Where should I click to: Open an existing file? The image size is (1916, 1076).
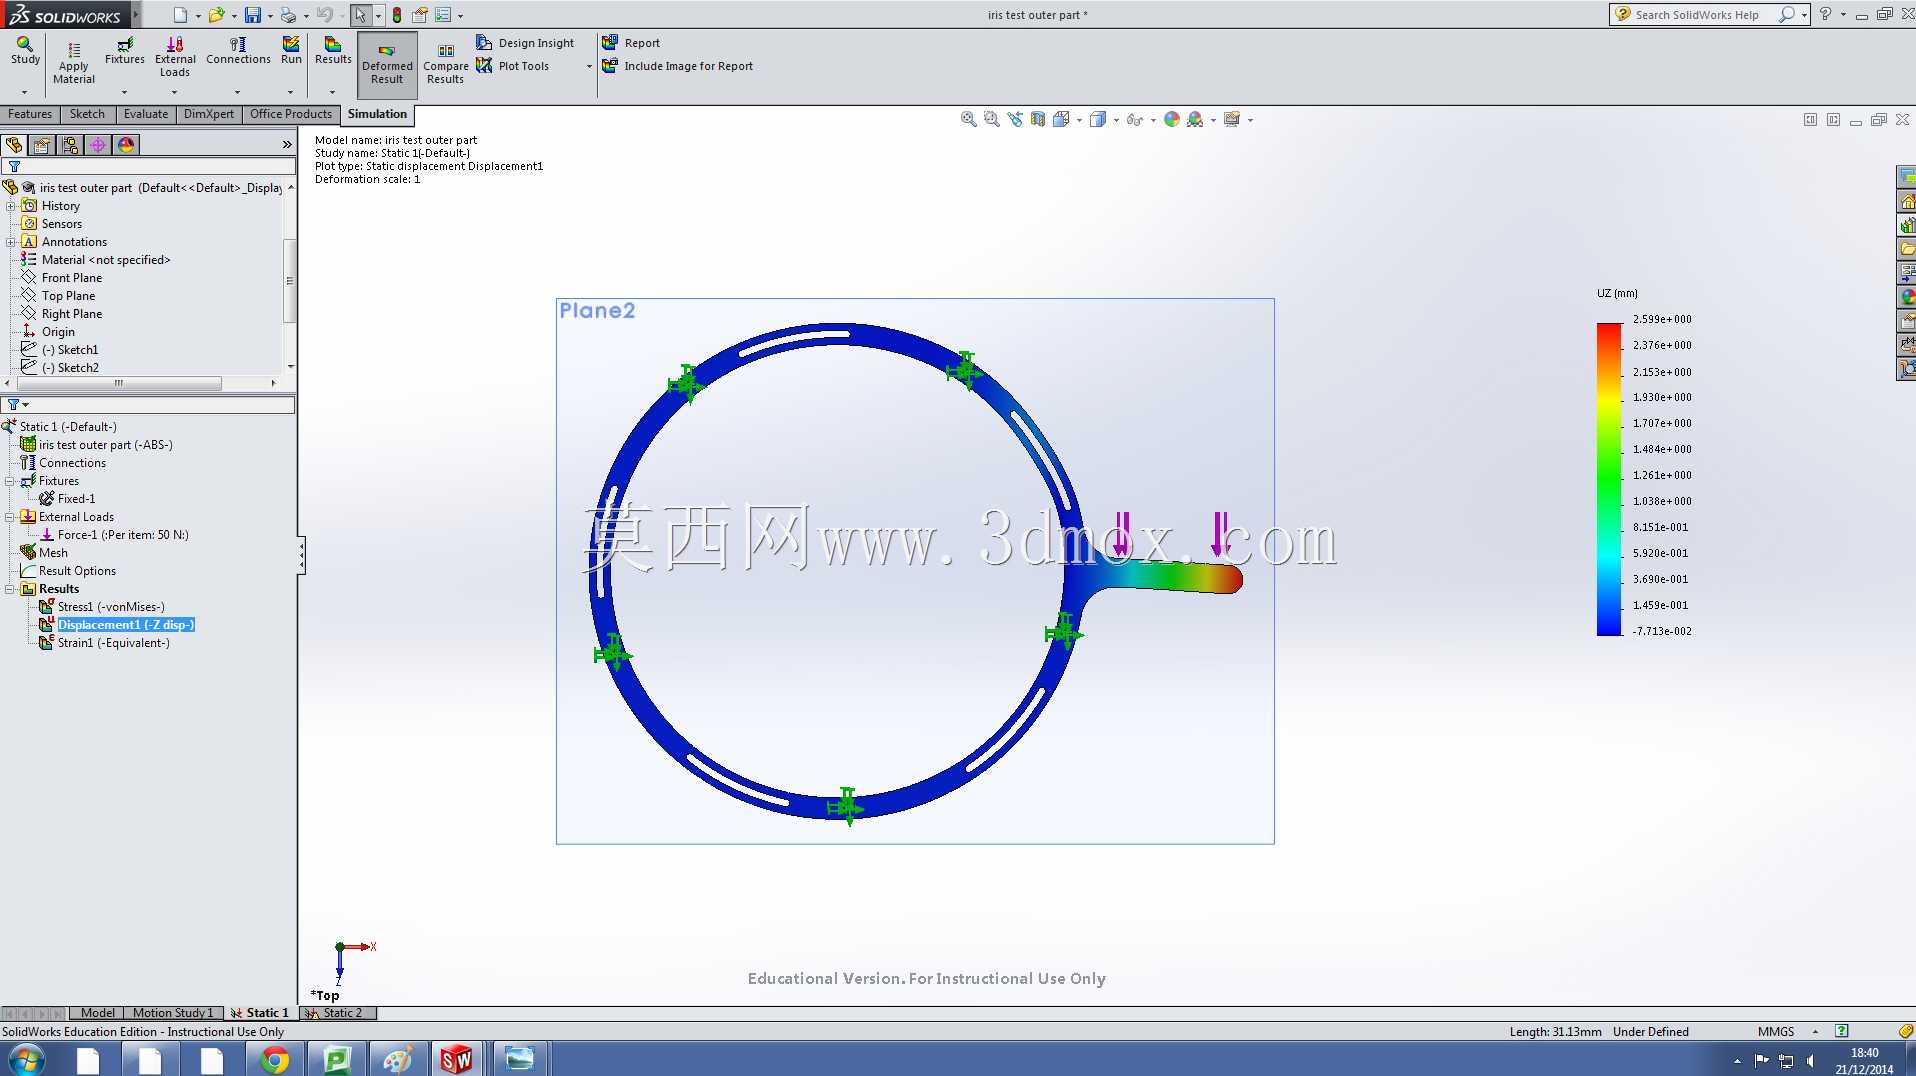pos(215,15)
